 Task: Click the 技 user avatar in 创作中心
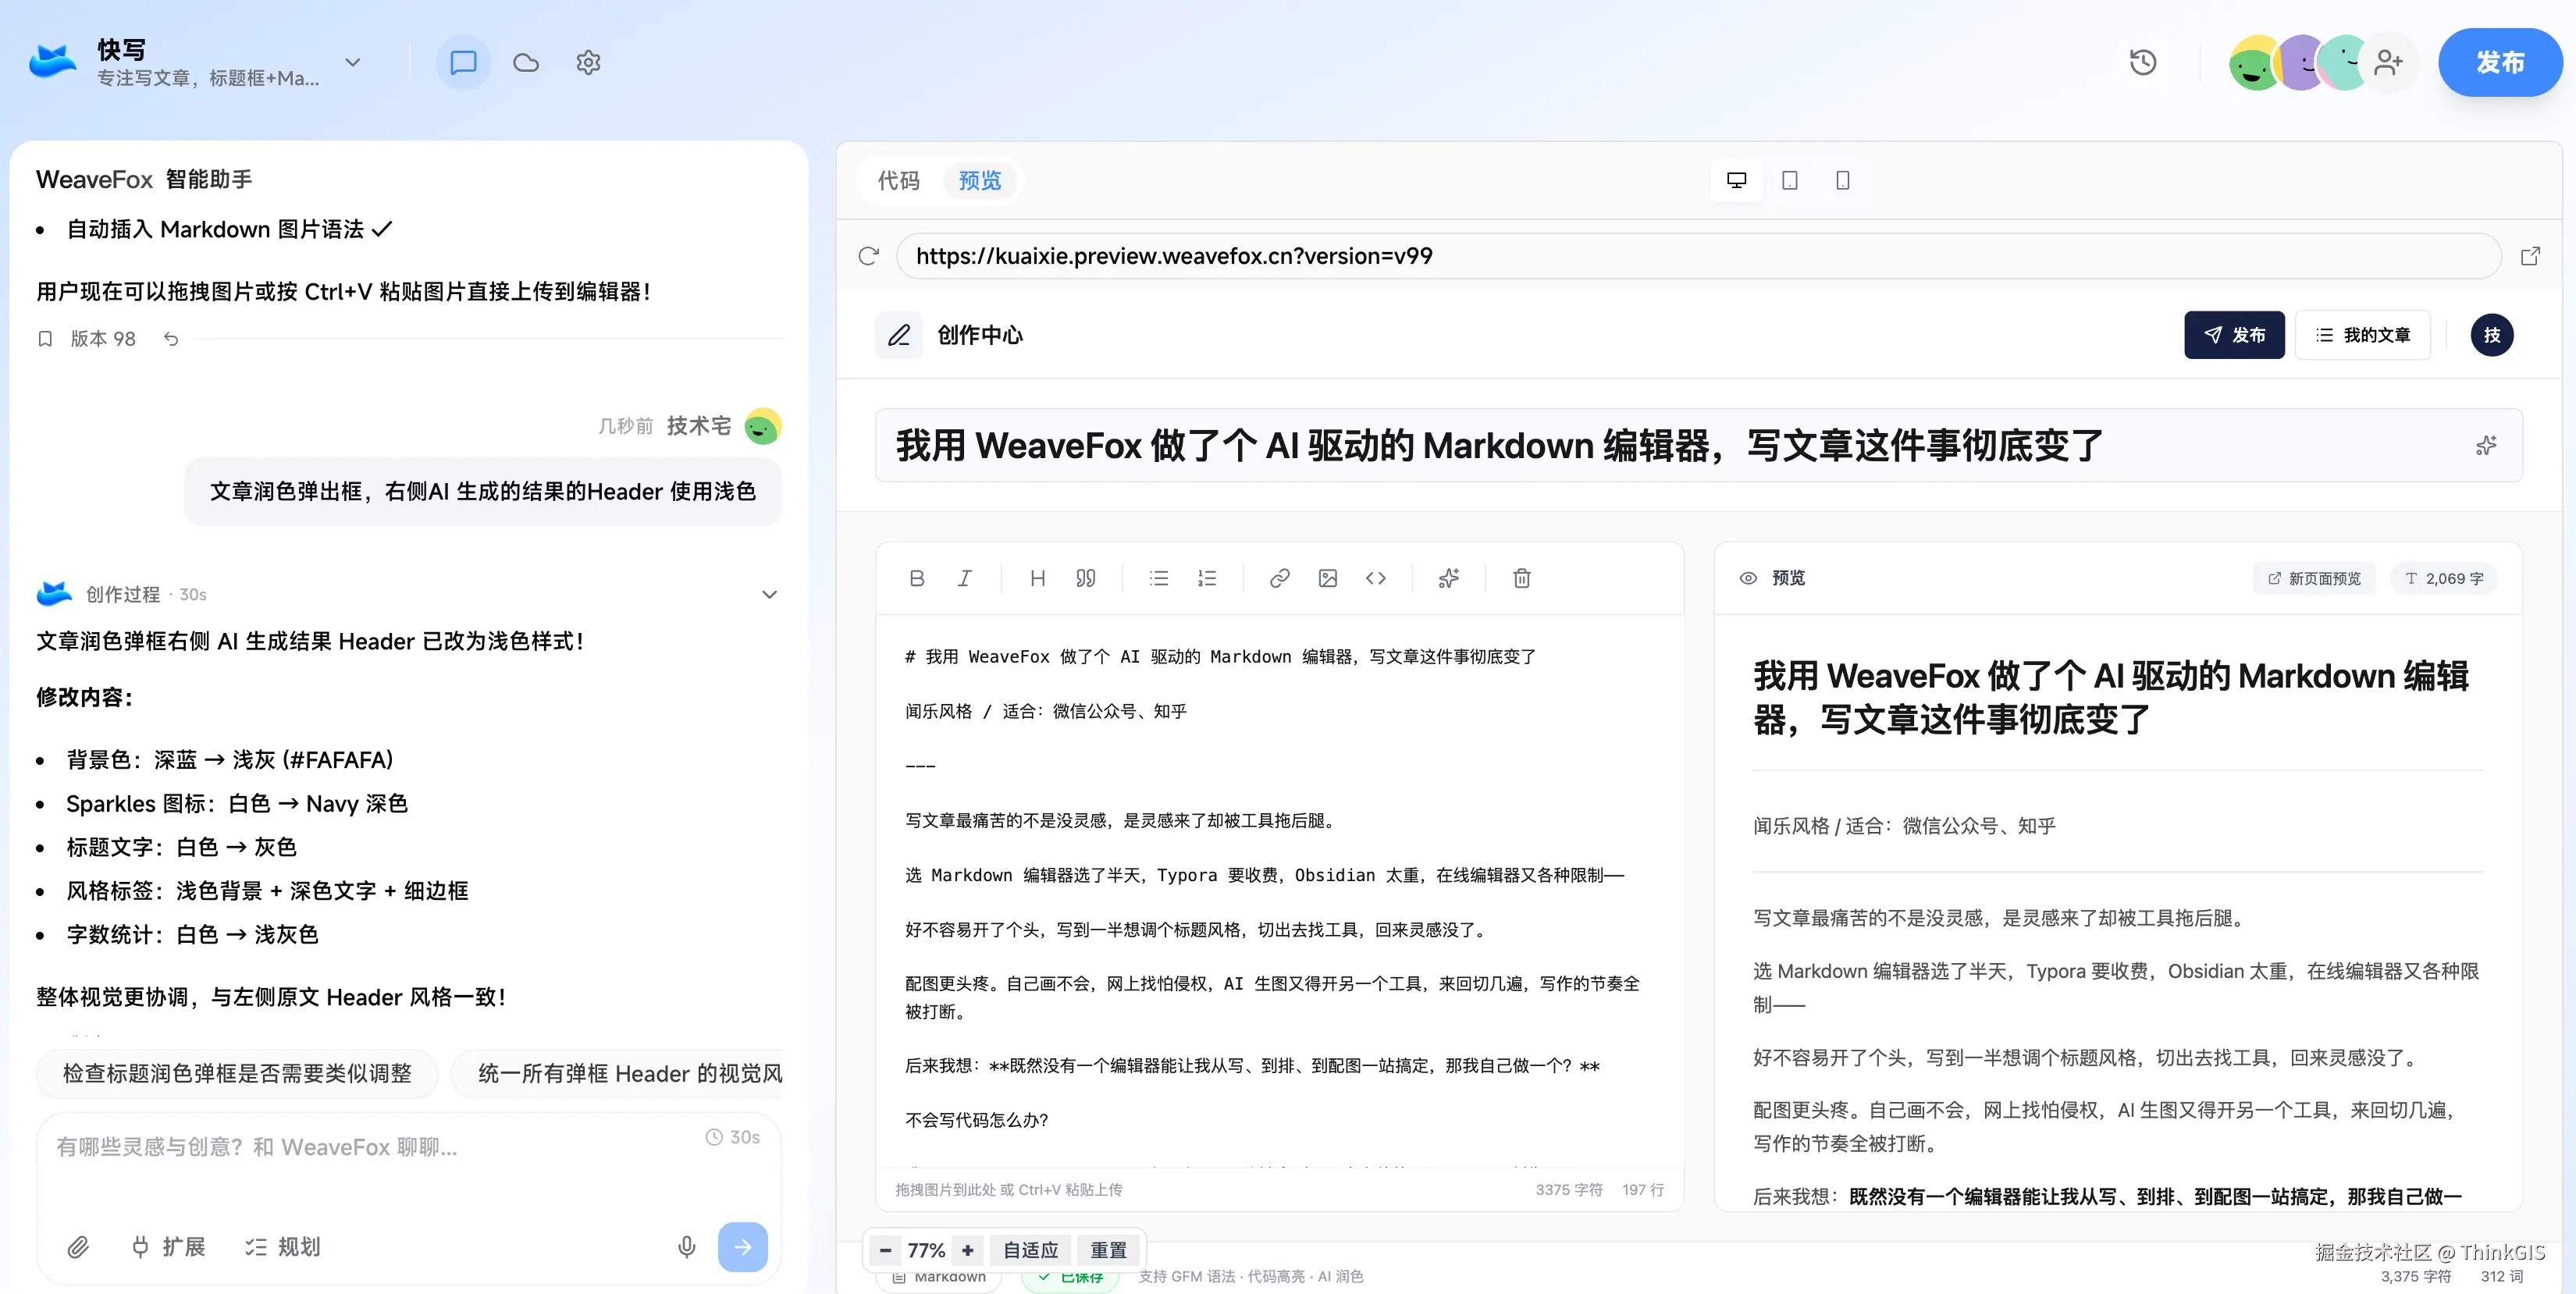coord(2492,335)
